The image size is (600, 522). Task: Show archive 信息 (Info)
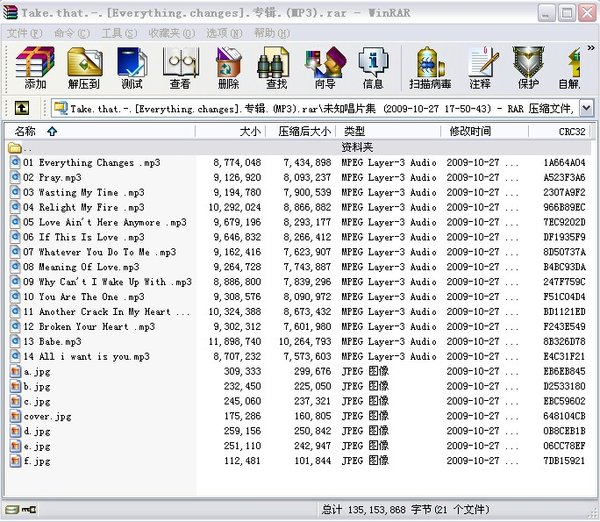[373, 68]
